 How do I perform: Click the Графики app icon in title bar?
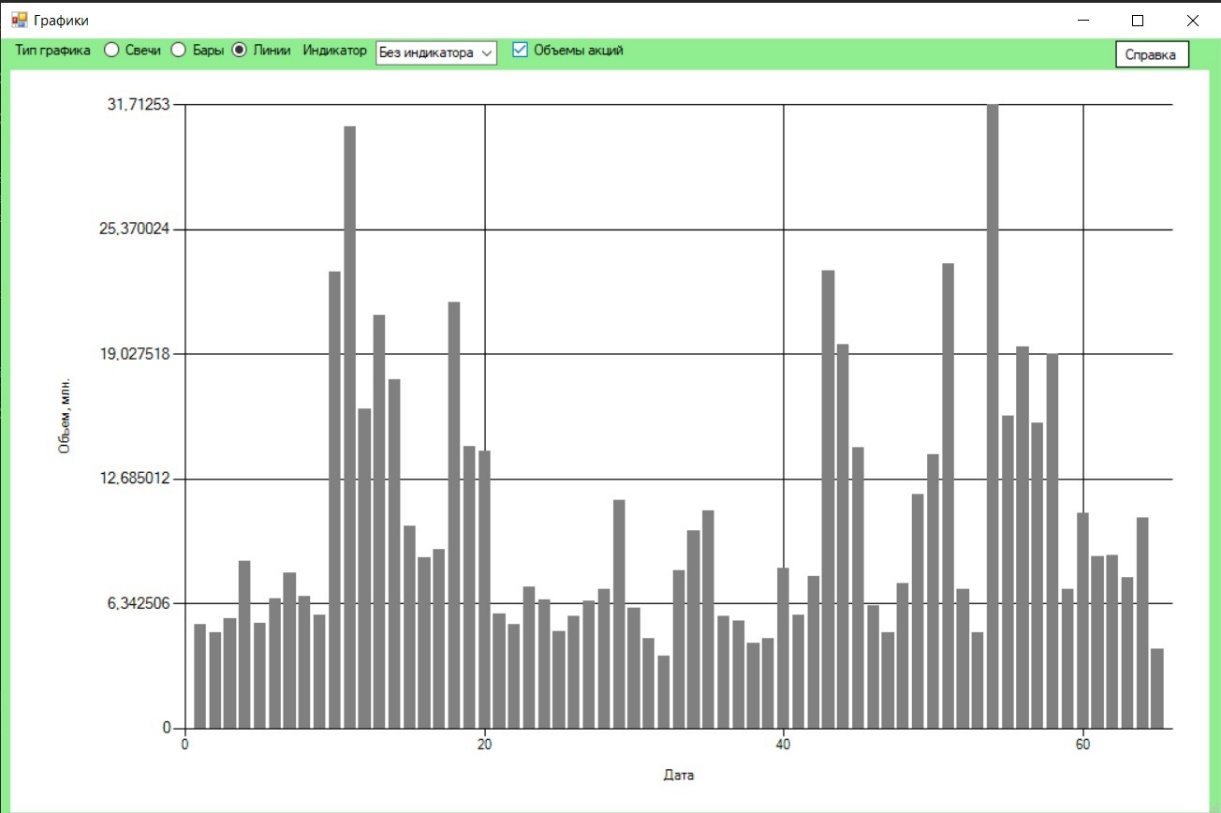(20, 19)
